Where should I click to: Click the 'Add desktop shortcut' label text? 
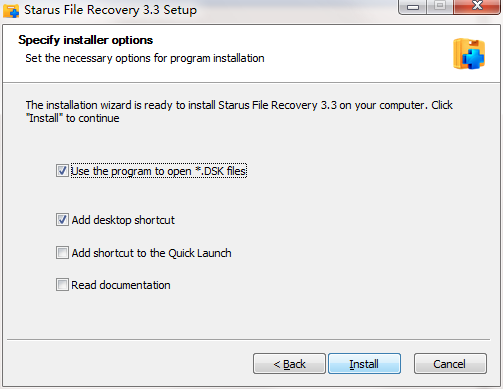coord(123,220)
